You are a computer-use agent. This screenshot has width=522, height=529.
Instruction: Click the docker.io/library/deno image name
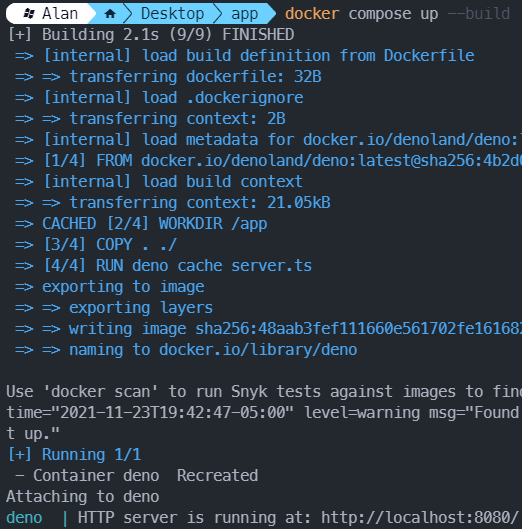[258, 350]
